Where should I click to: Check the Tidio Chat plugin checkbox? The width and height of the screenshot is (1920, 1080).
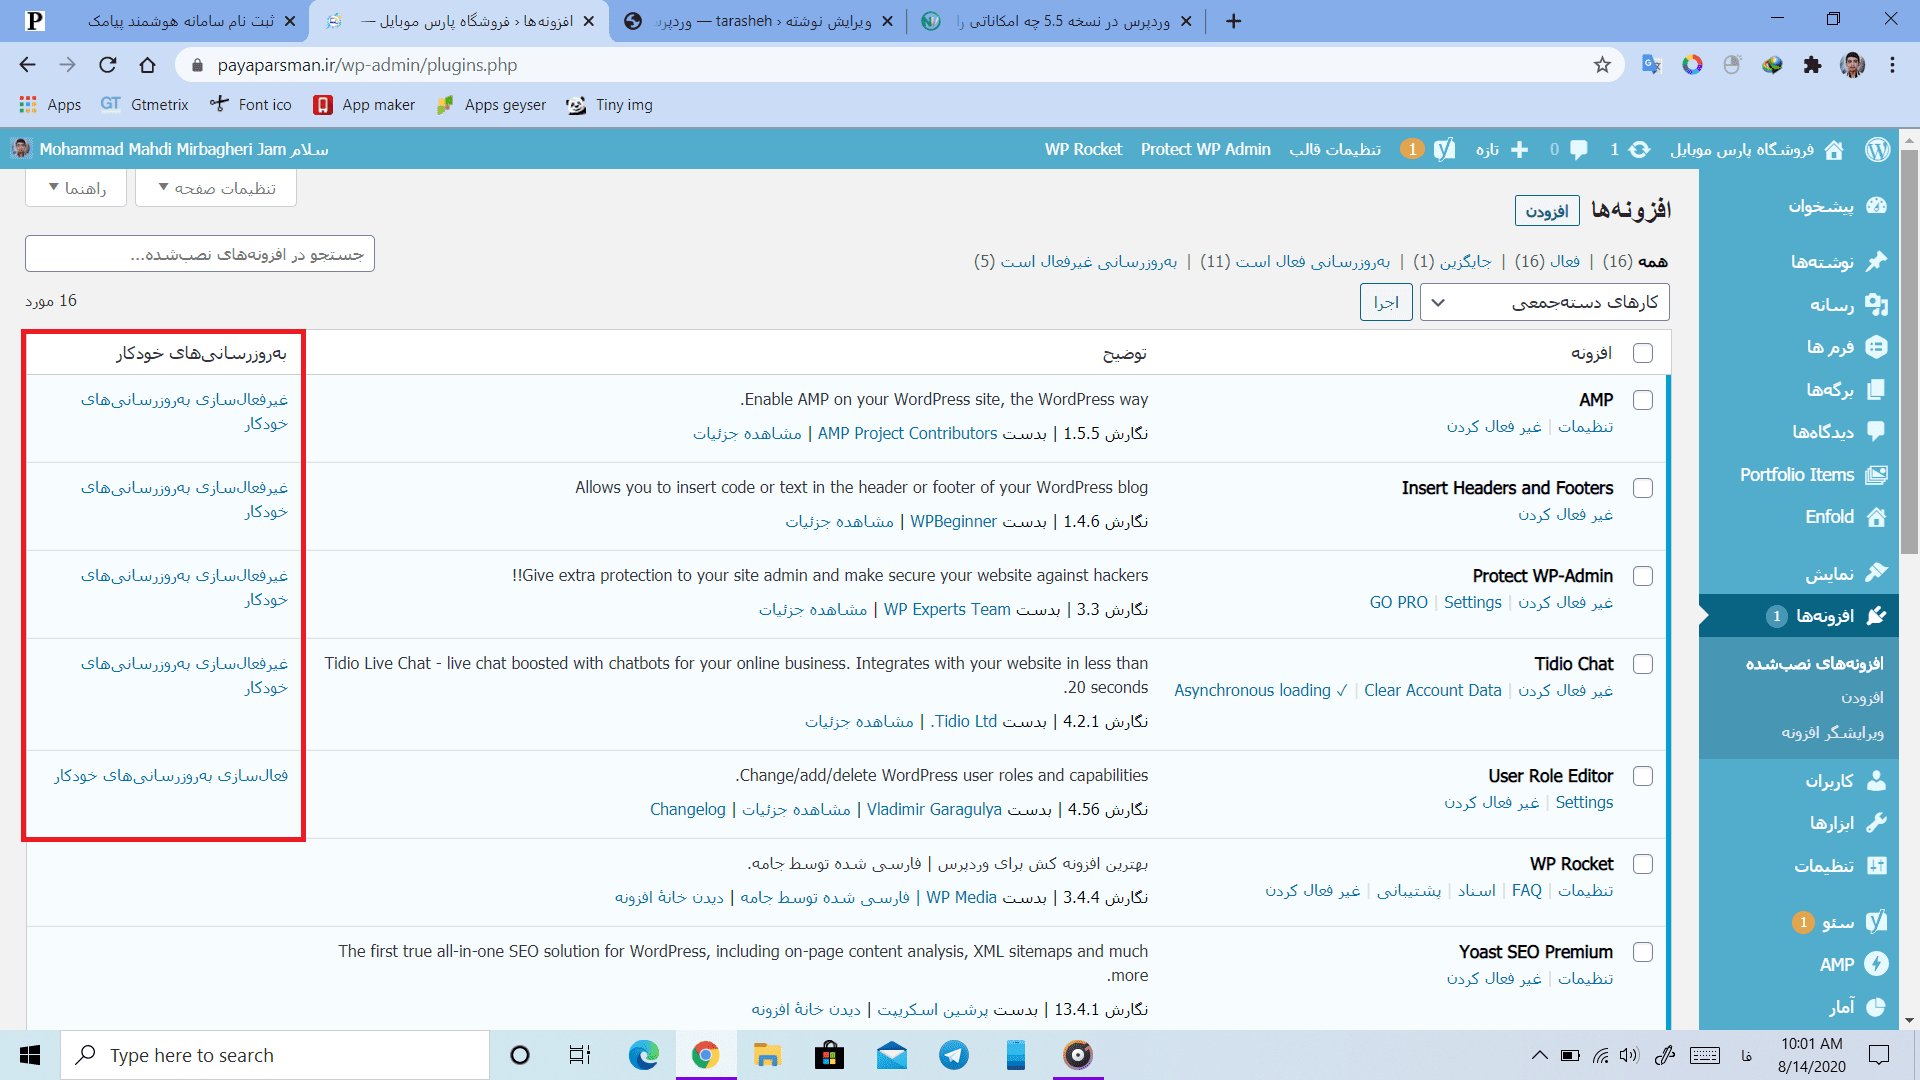point(1642,664)
